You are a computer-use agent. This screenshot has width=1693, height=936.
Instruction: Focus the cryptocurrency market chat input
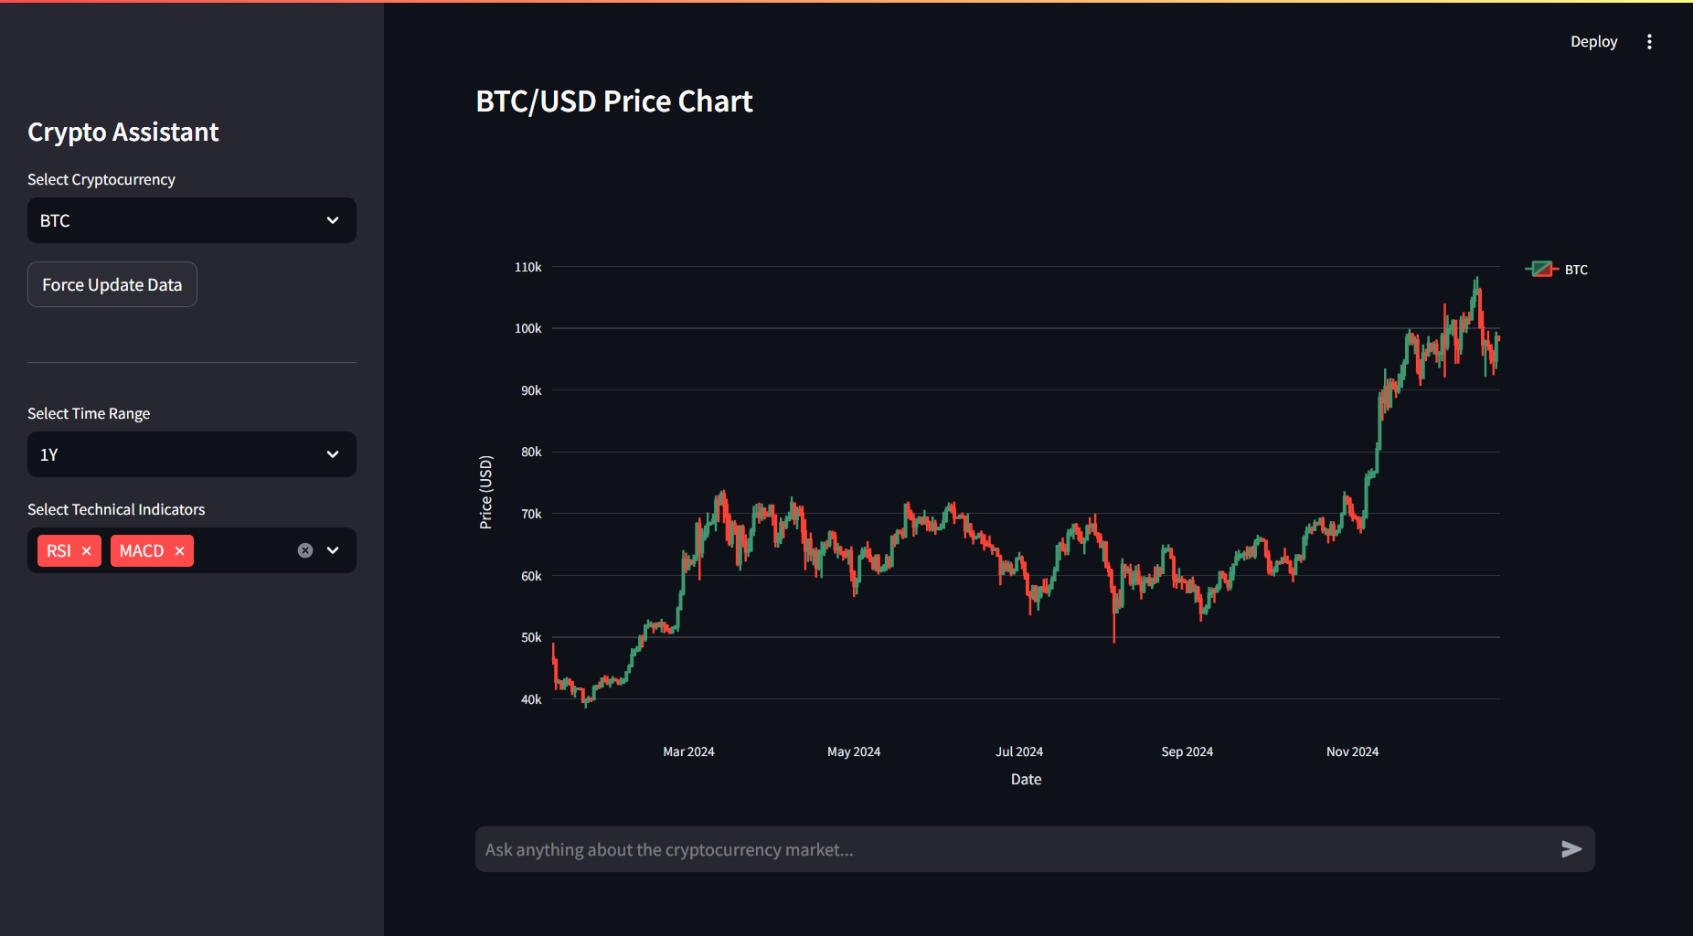(x=1010, y=849)
